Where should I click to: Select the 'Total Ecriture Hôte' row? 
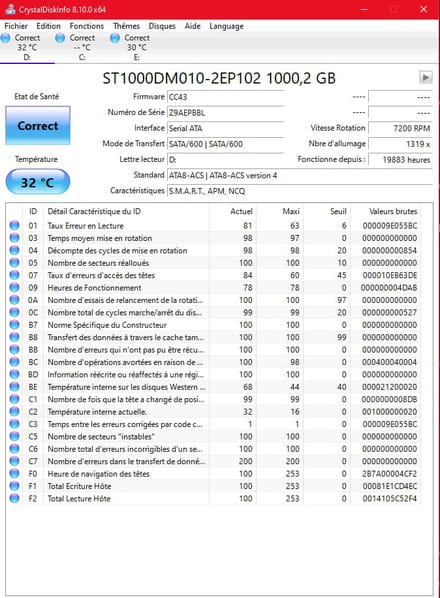pos(214,486)
